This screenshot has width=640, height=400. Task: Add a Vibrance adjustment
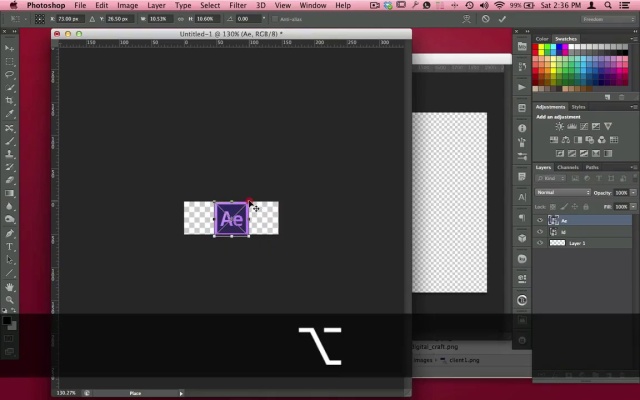point(608,127)
